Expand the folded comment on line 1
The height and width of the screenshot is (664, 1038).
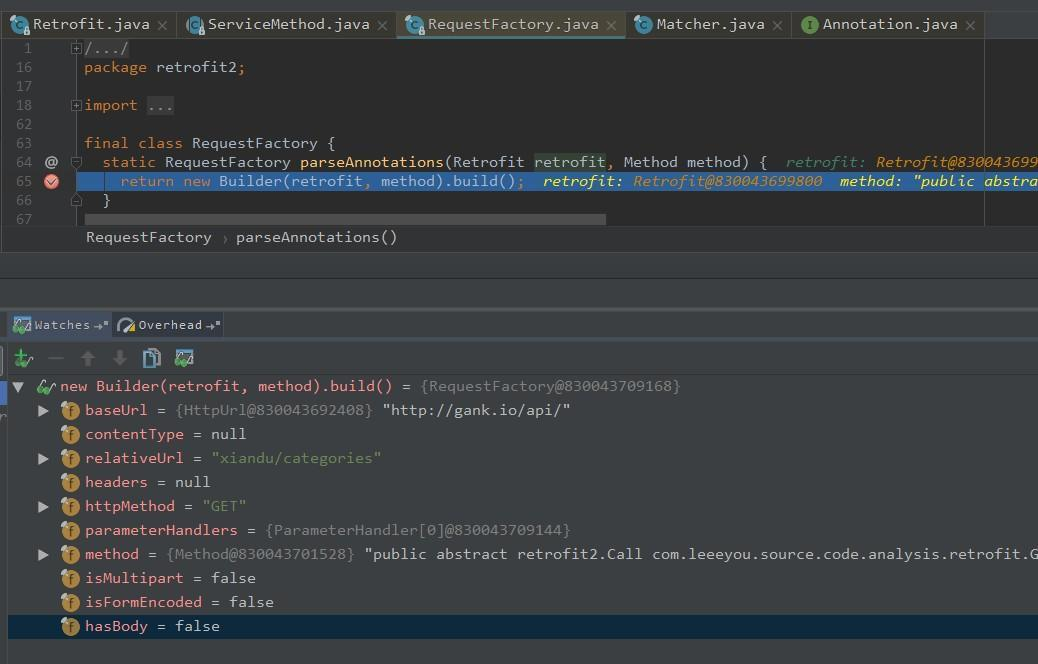click(76, 48)
